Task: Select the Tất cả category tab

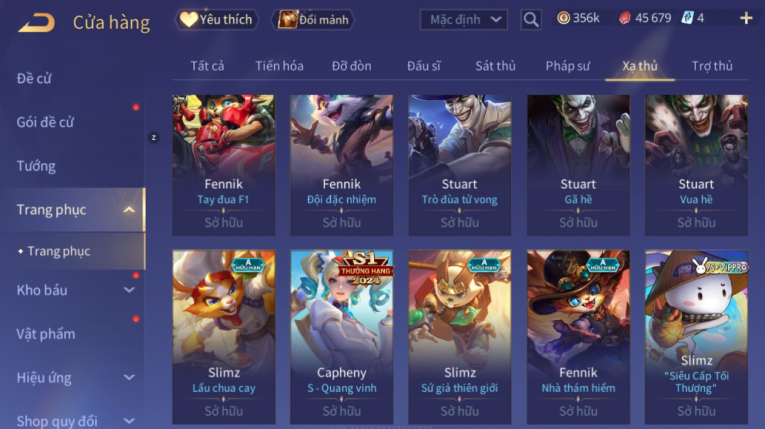Action: pyautogui.click(x=207, y=66)
